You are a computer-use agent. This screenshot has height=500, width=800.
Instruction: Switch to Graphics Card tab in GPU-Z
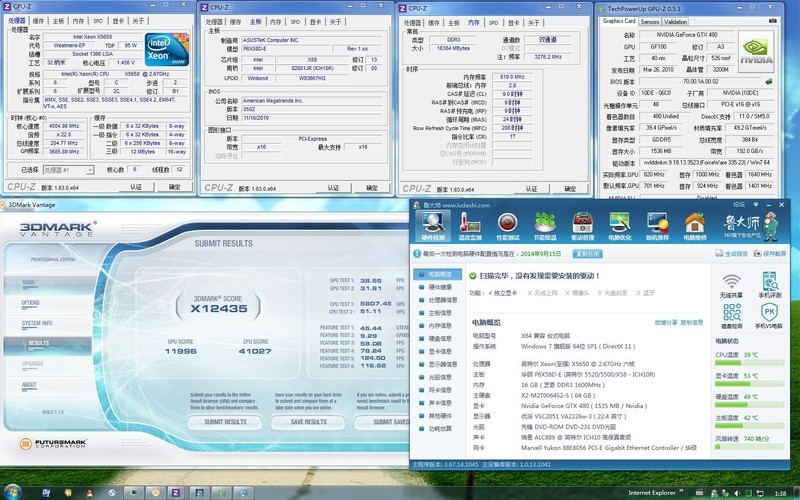point(619,21)
